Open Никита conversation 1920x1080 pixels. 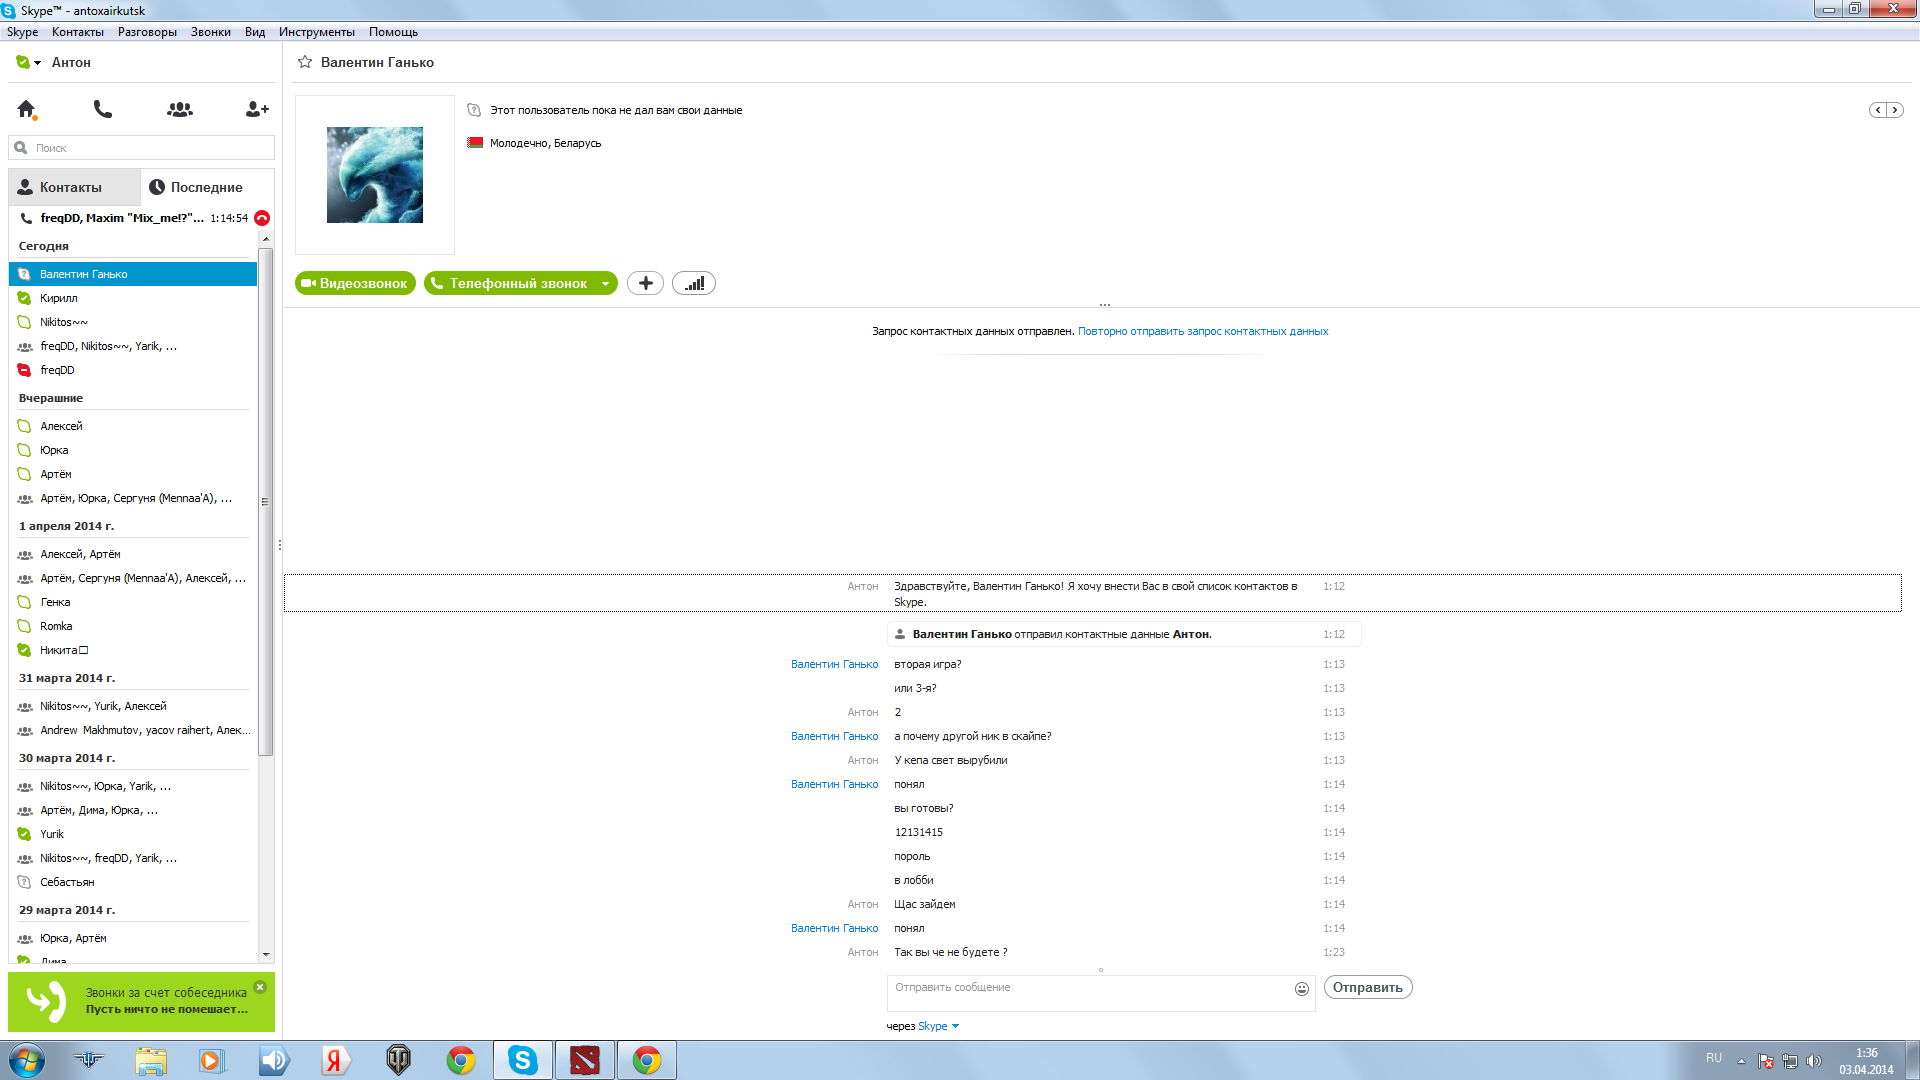133,650
